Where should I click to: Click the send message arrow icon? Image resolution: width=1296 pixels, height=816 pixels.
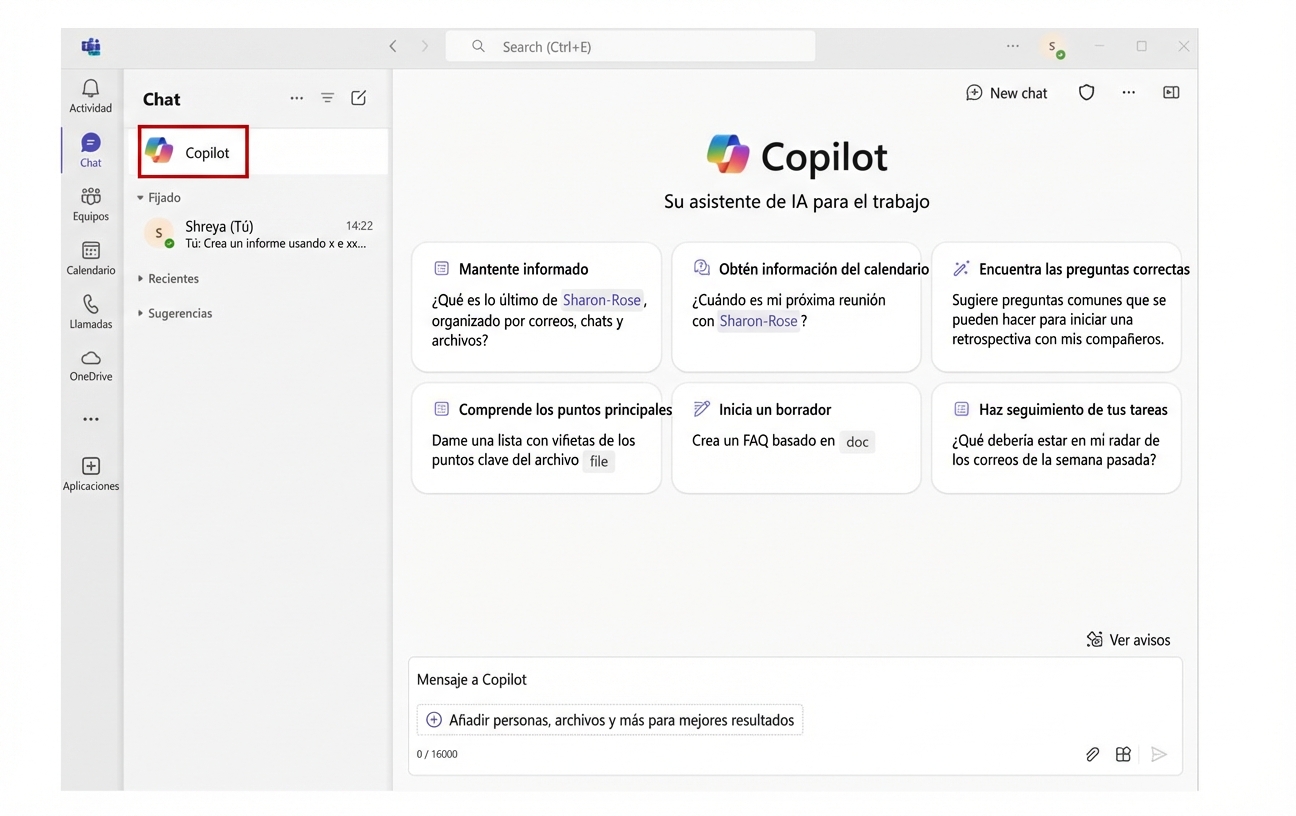[x=1160, y=754]
